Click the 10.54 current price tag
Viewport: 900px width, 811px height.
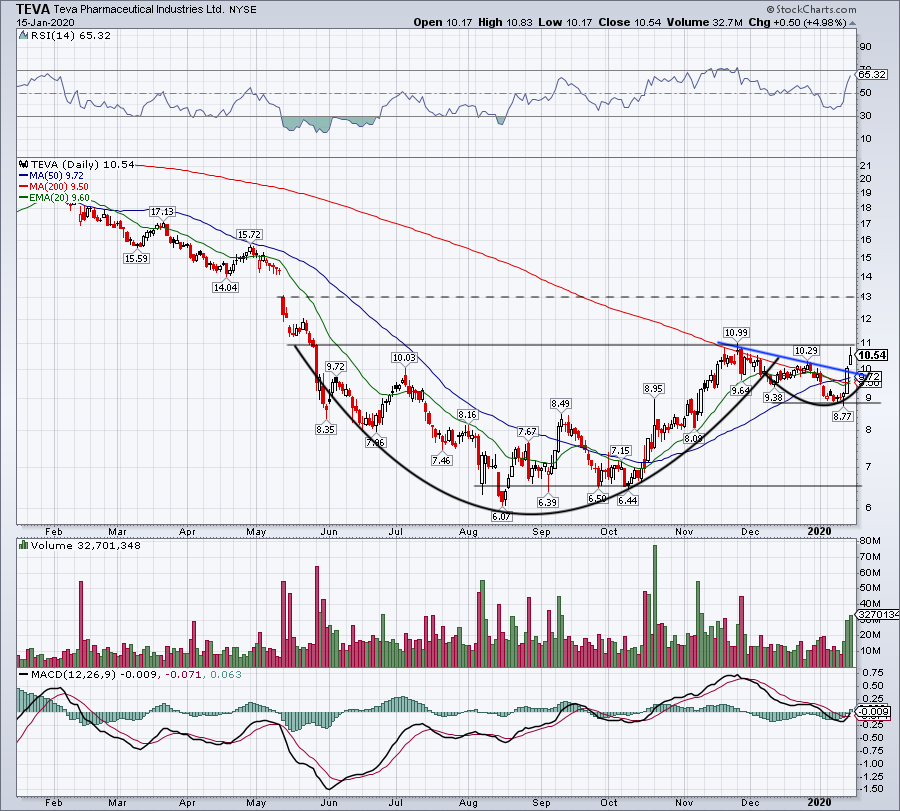pos(873,355)
